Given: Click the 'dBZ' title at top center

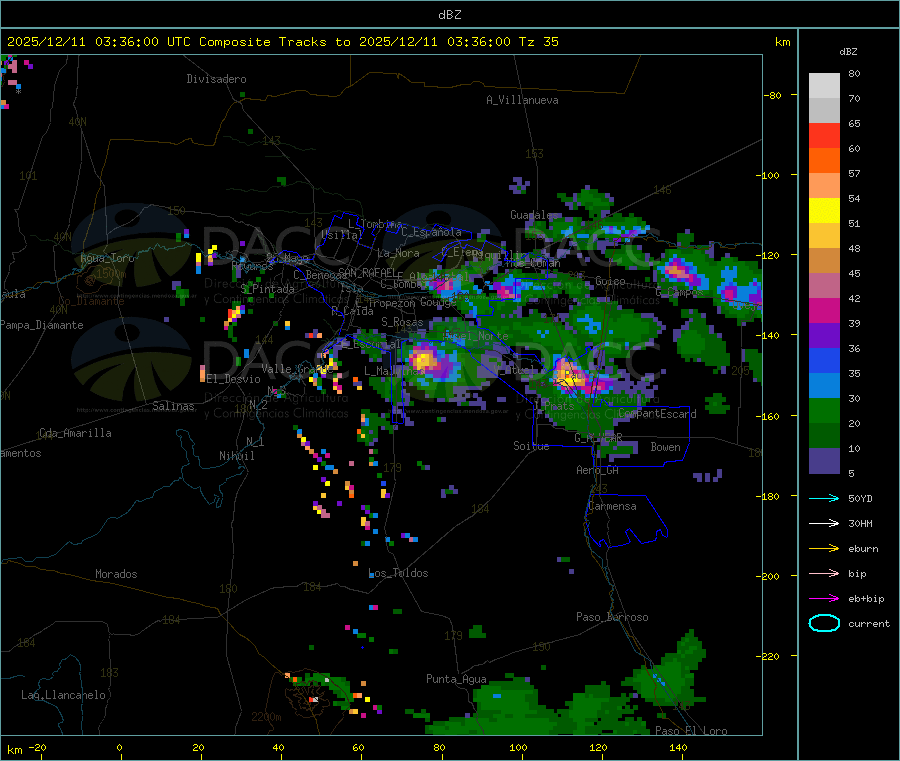Looking at the screenshot, I should pyautogui.click(x=449, y=15).
